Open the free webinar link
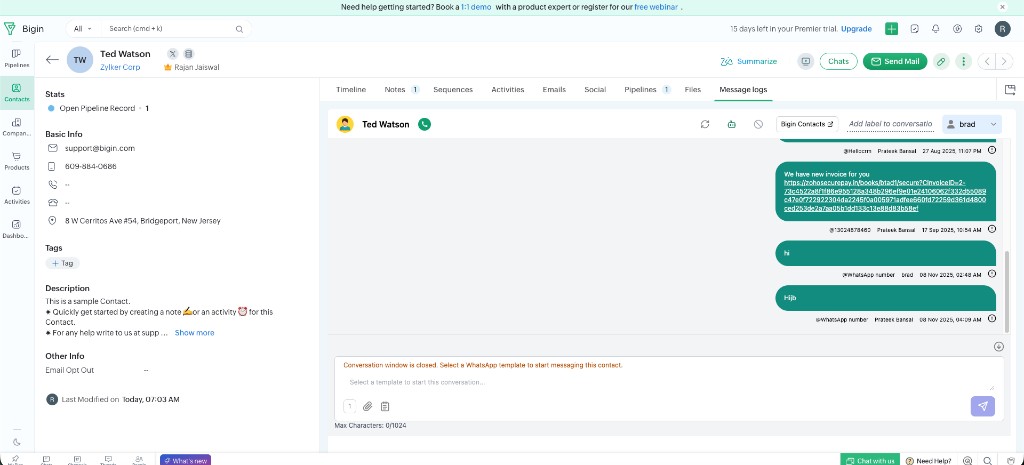This screenshot has height=465, width=1024. click(x=658, y=7)
